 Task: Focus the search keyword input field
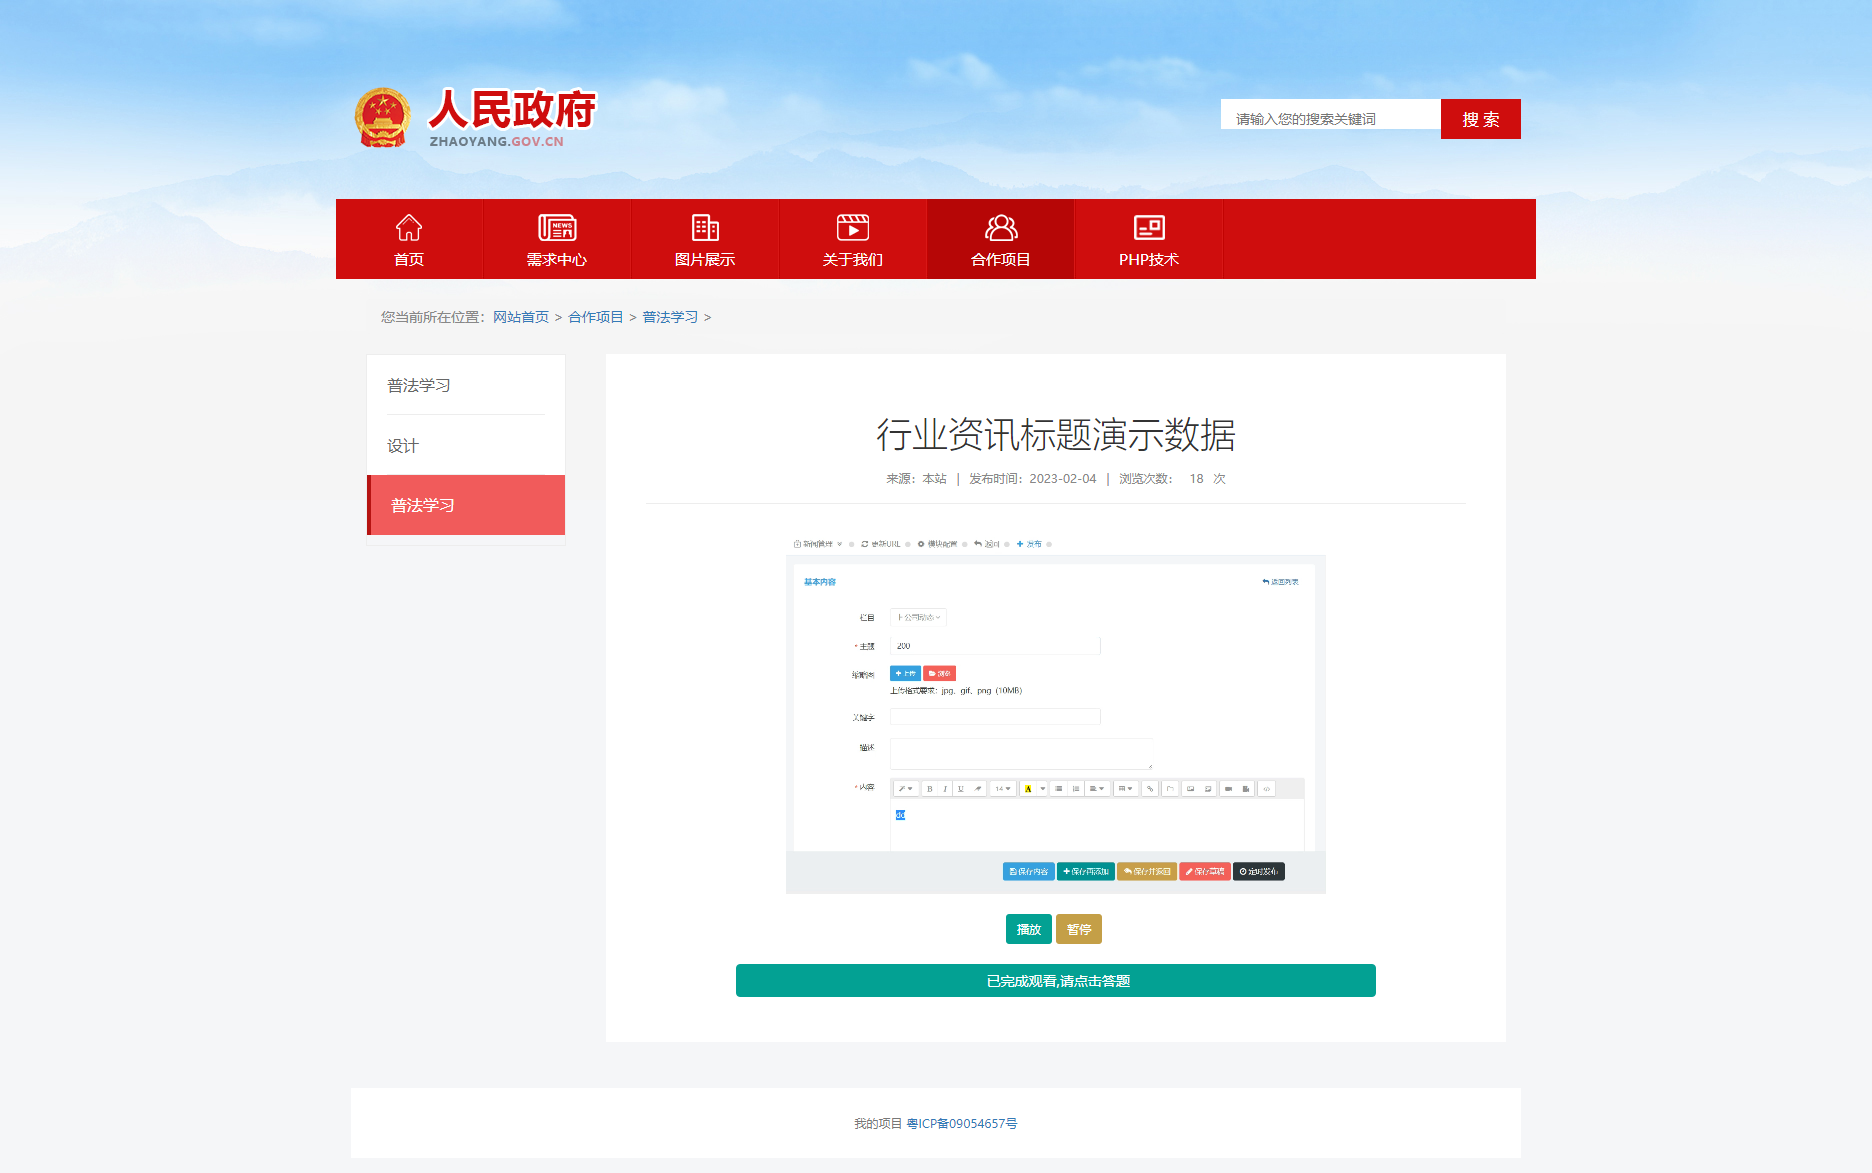[1330, 119]
